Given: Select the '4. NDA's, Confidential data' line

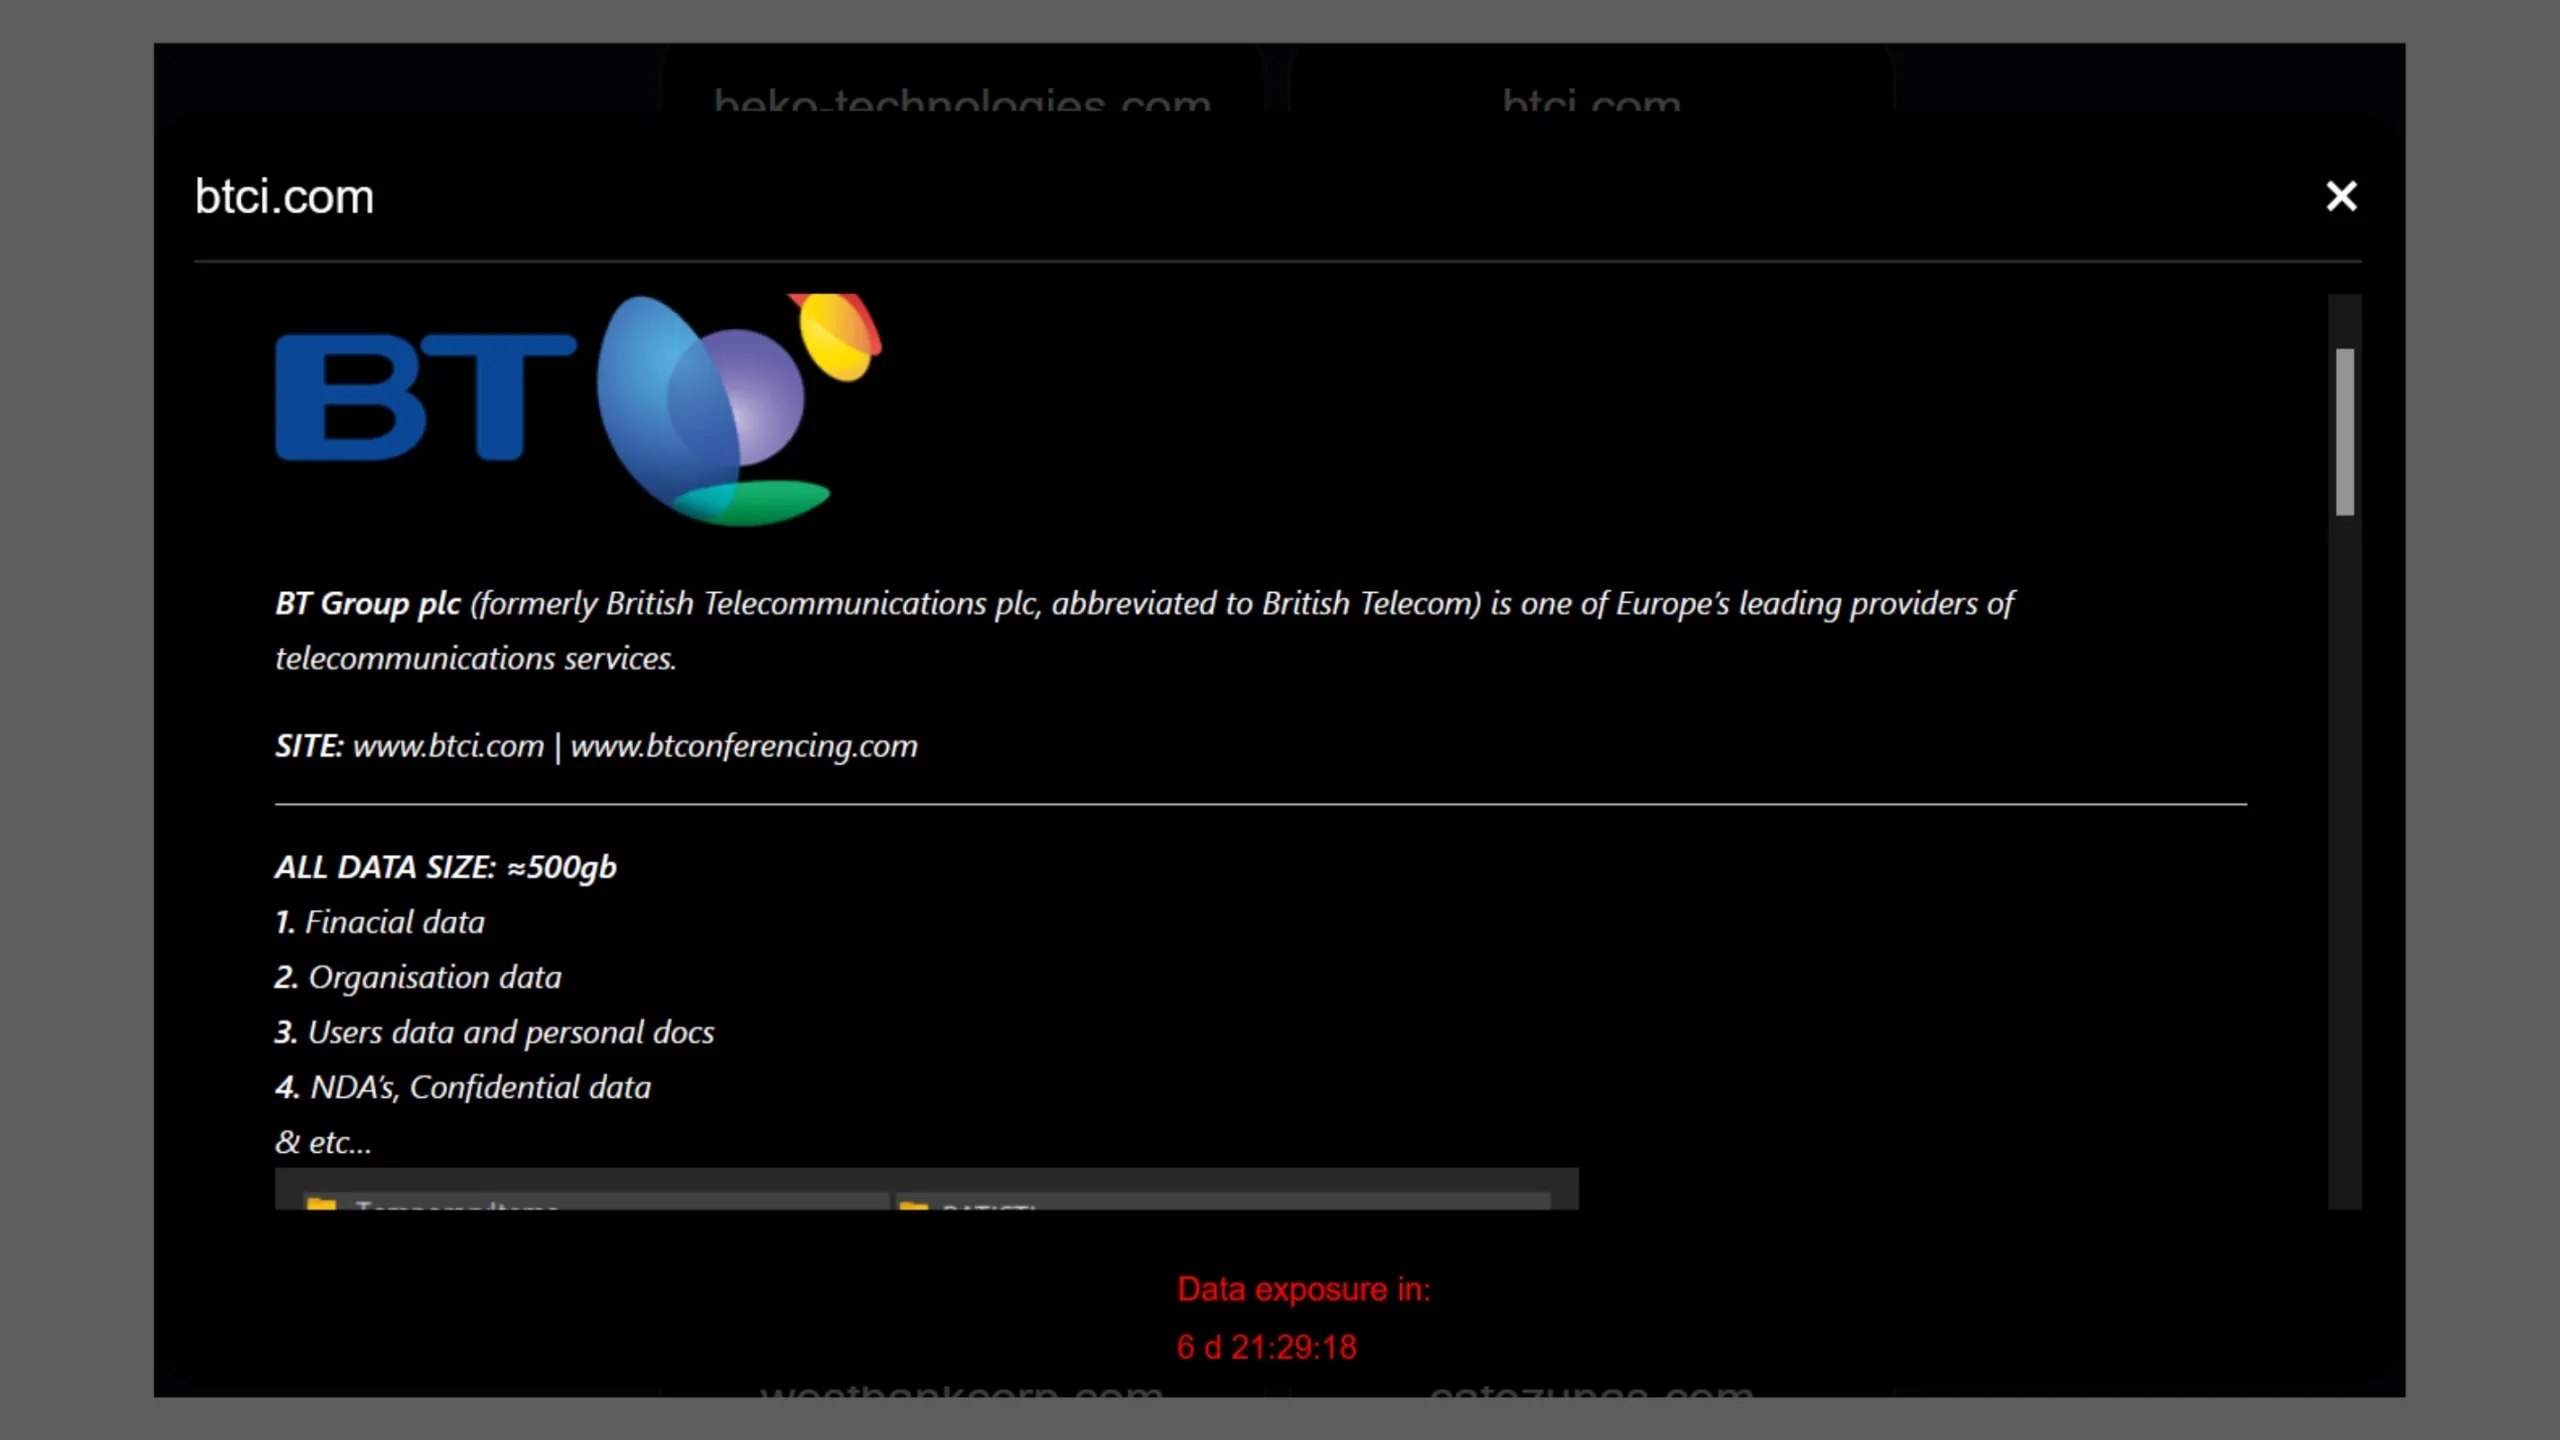Looking at the screenshot, I should click(x=463, y=1087).
